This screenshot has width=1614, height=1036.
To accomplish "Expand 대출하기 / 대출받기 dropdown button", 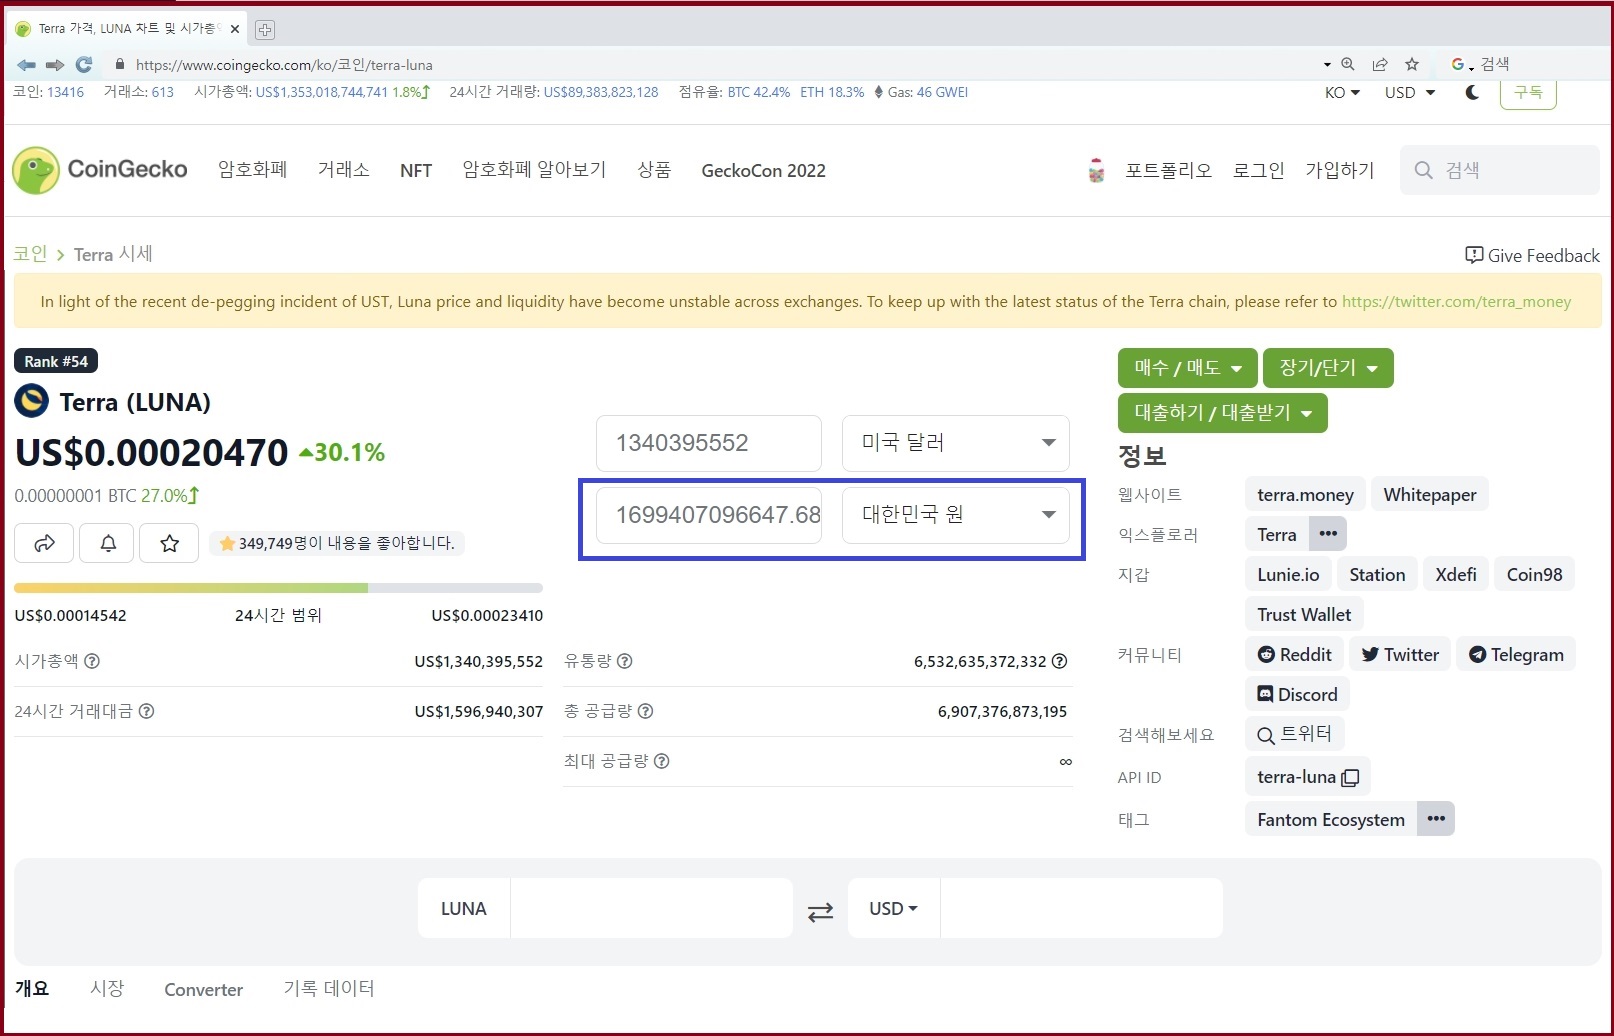I will tap(1223, 413).
